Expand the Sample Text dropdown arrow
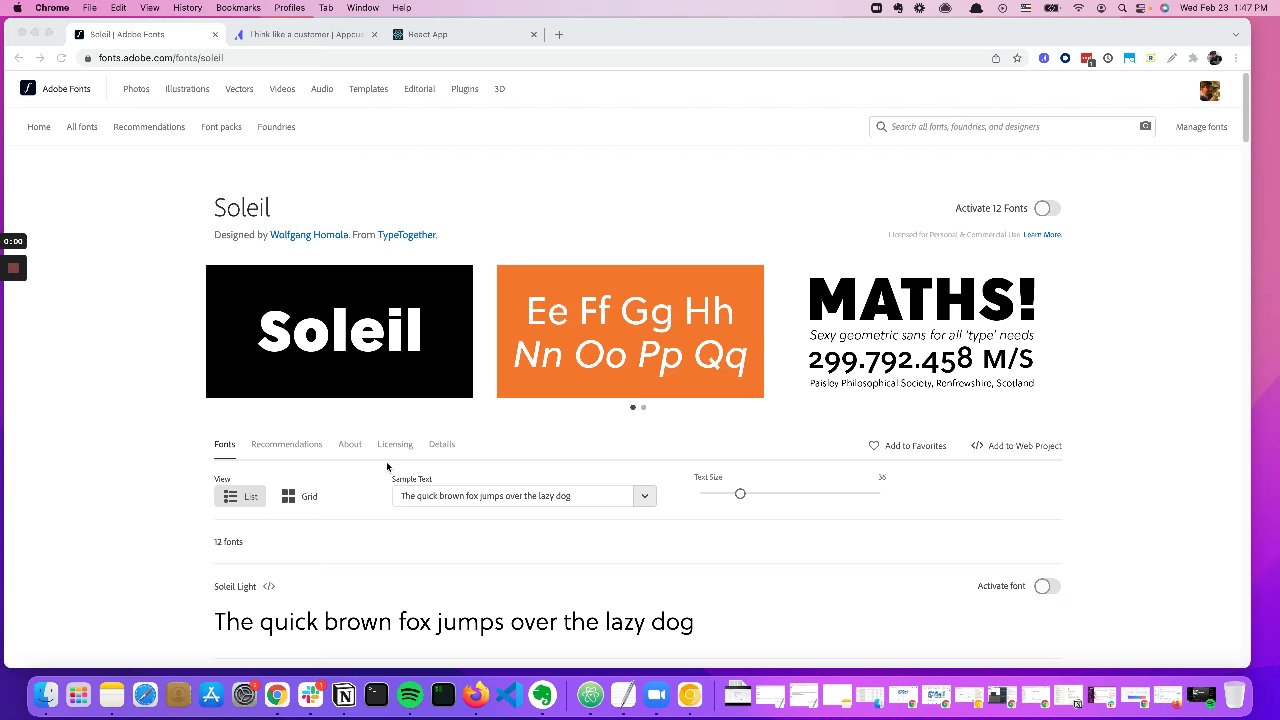Viewport: 1280px width, 720px height. [644, 496]
